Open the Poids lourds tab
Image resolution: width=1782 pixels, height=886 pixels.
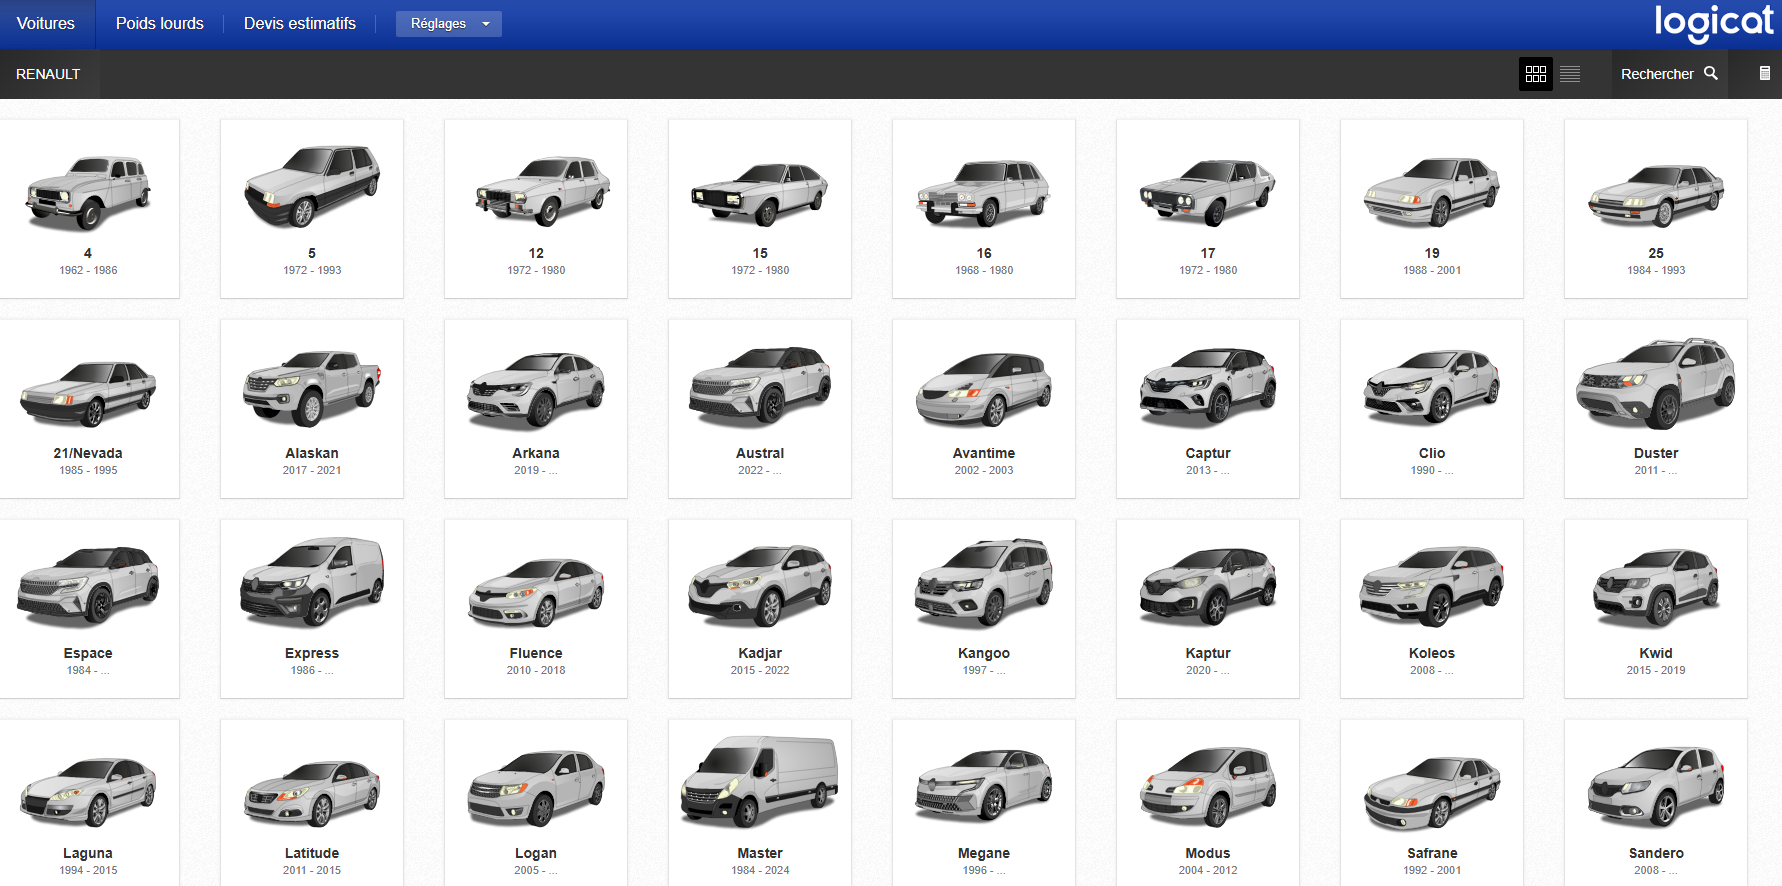point(160,24)
